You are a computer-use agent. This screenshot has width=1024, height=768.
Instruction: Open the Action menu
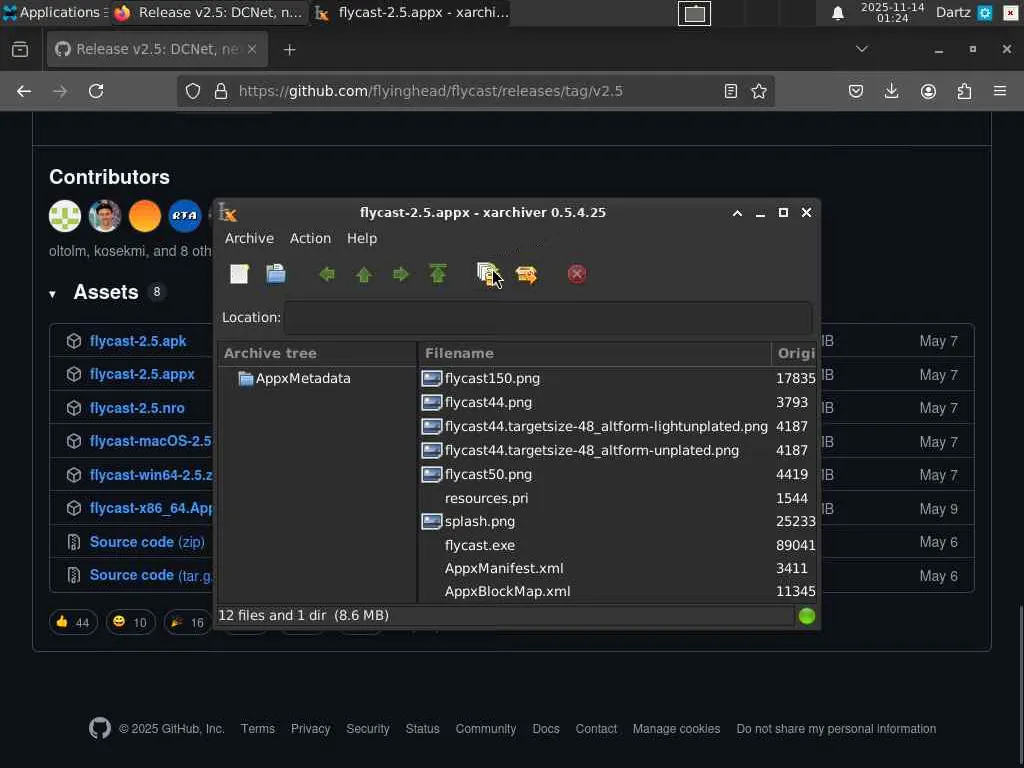click(x=310, y=238)
